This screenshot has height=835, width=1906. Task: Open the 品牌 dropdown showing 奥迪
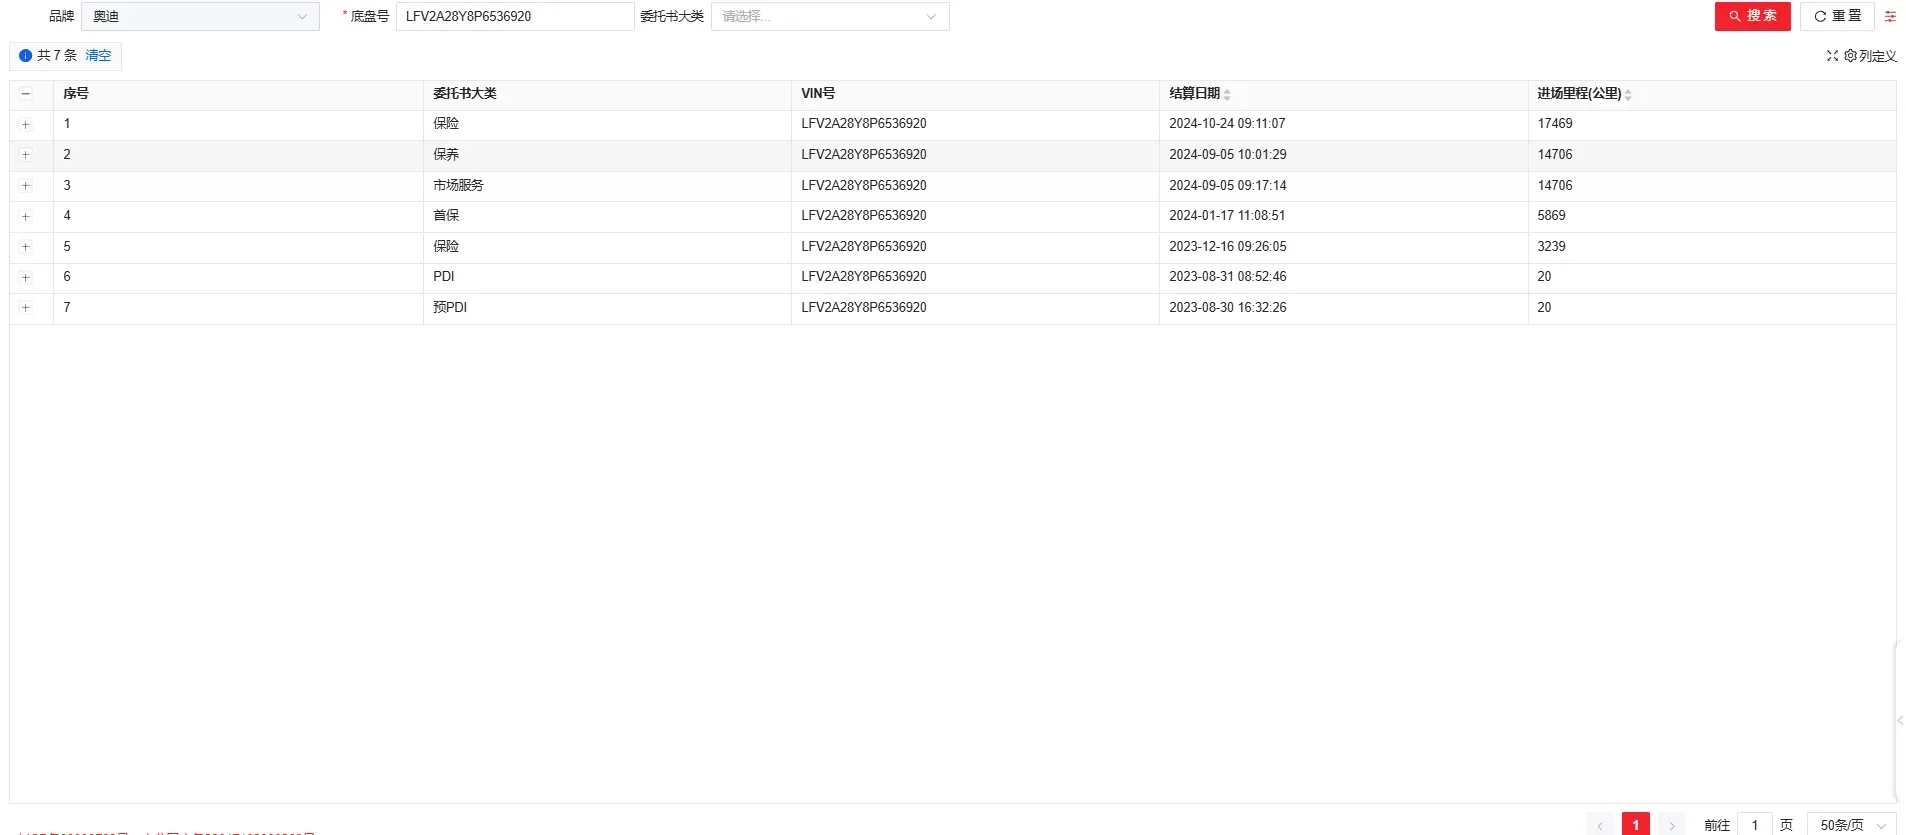[x=200, y=16]
